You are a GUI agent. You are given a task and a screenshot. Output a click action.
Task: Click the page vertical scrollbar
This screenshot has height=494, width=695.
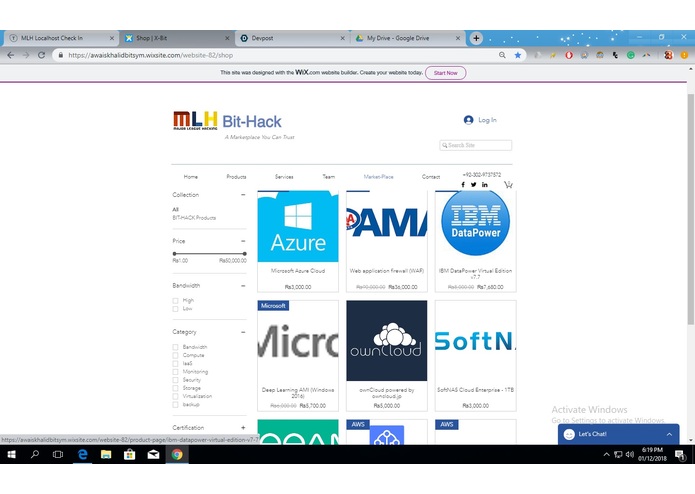click(x=691, y=208)
